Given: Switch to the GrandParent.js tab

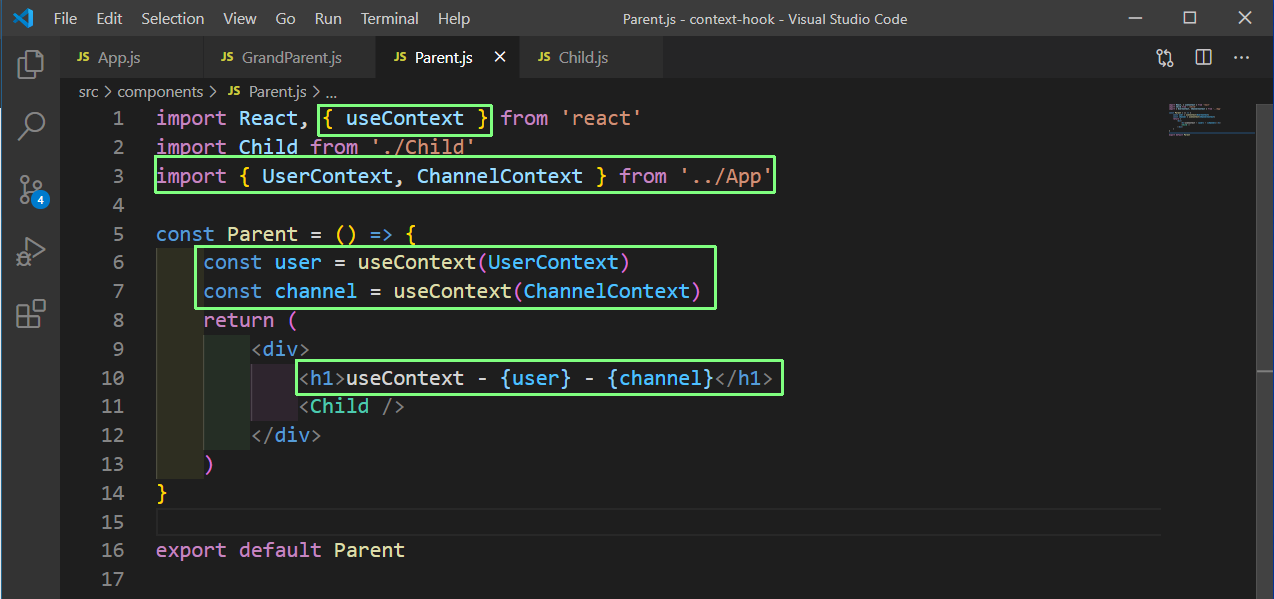Looking at the screenshot, I should (290, 58).
